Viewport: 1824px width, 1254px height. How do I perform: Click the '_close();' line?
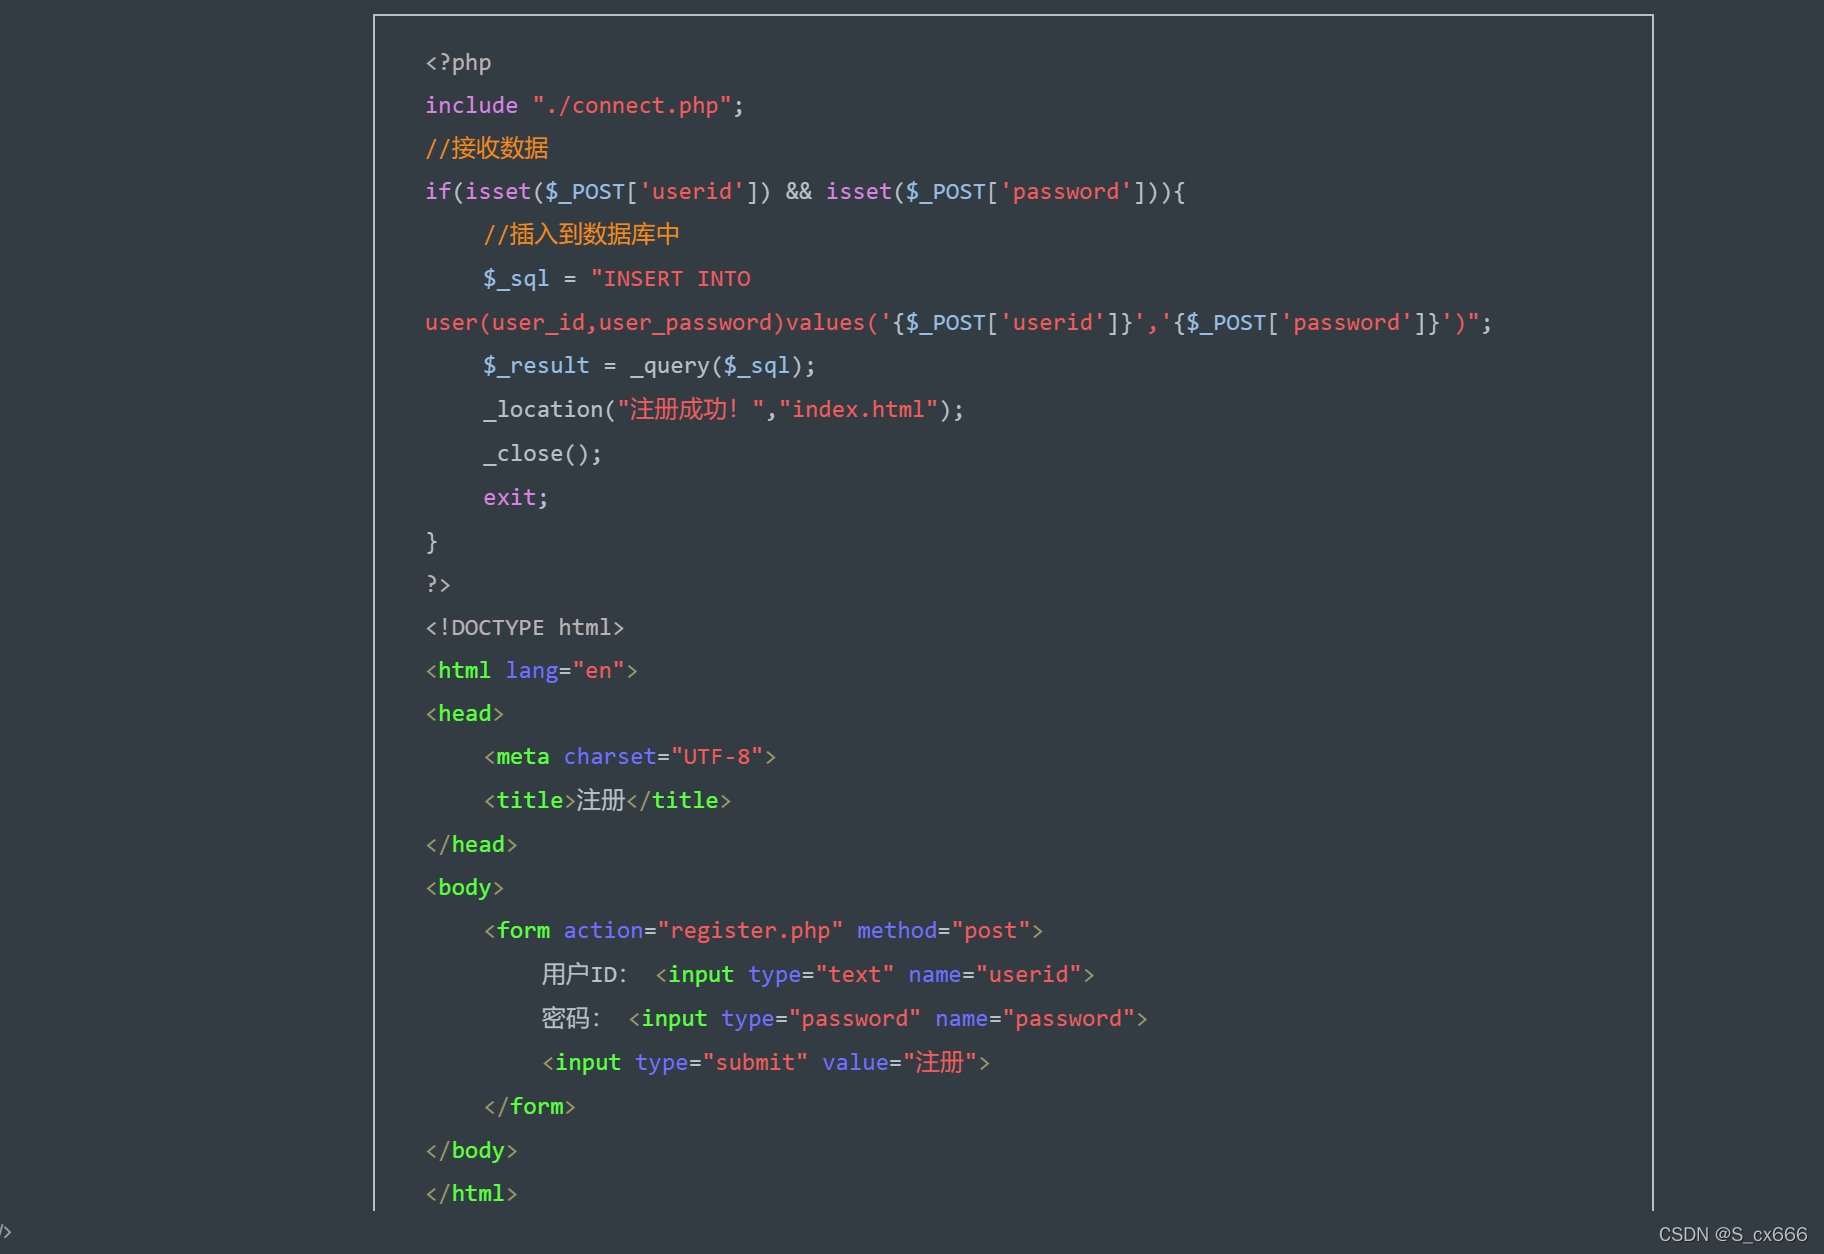(543, 453)
